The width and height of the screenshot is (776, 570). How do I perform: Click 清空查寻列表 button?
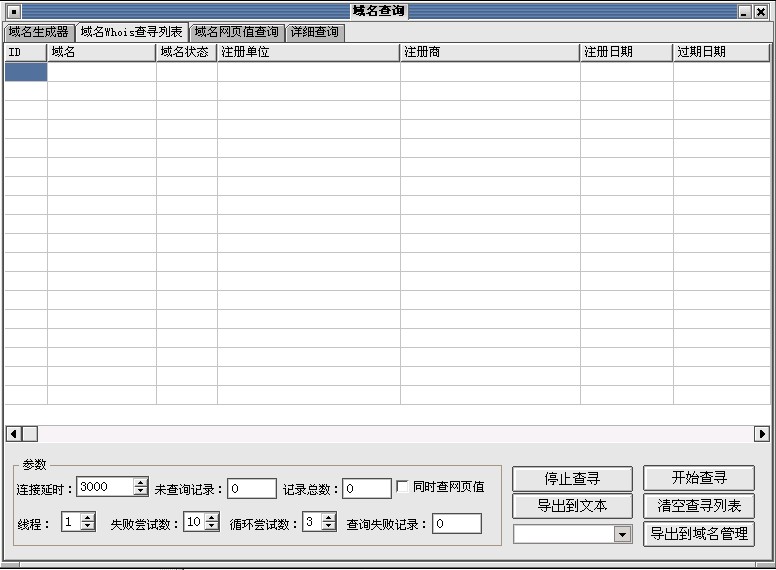click(698, 505)
